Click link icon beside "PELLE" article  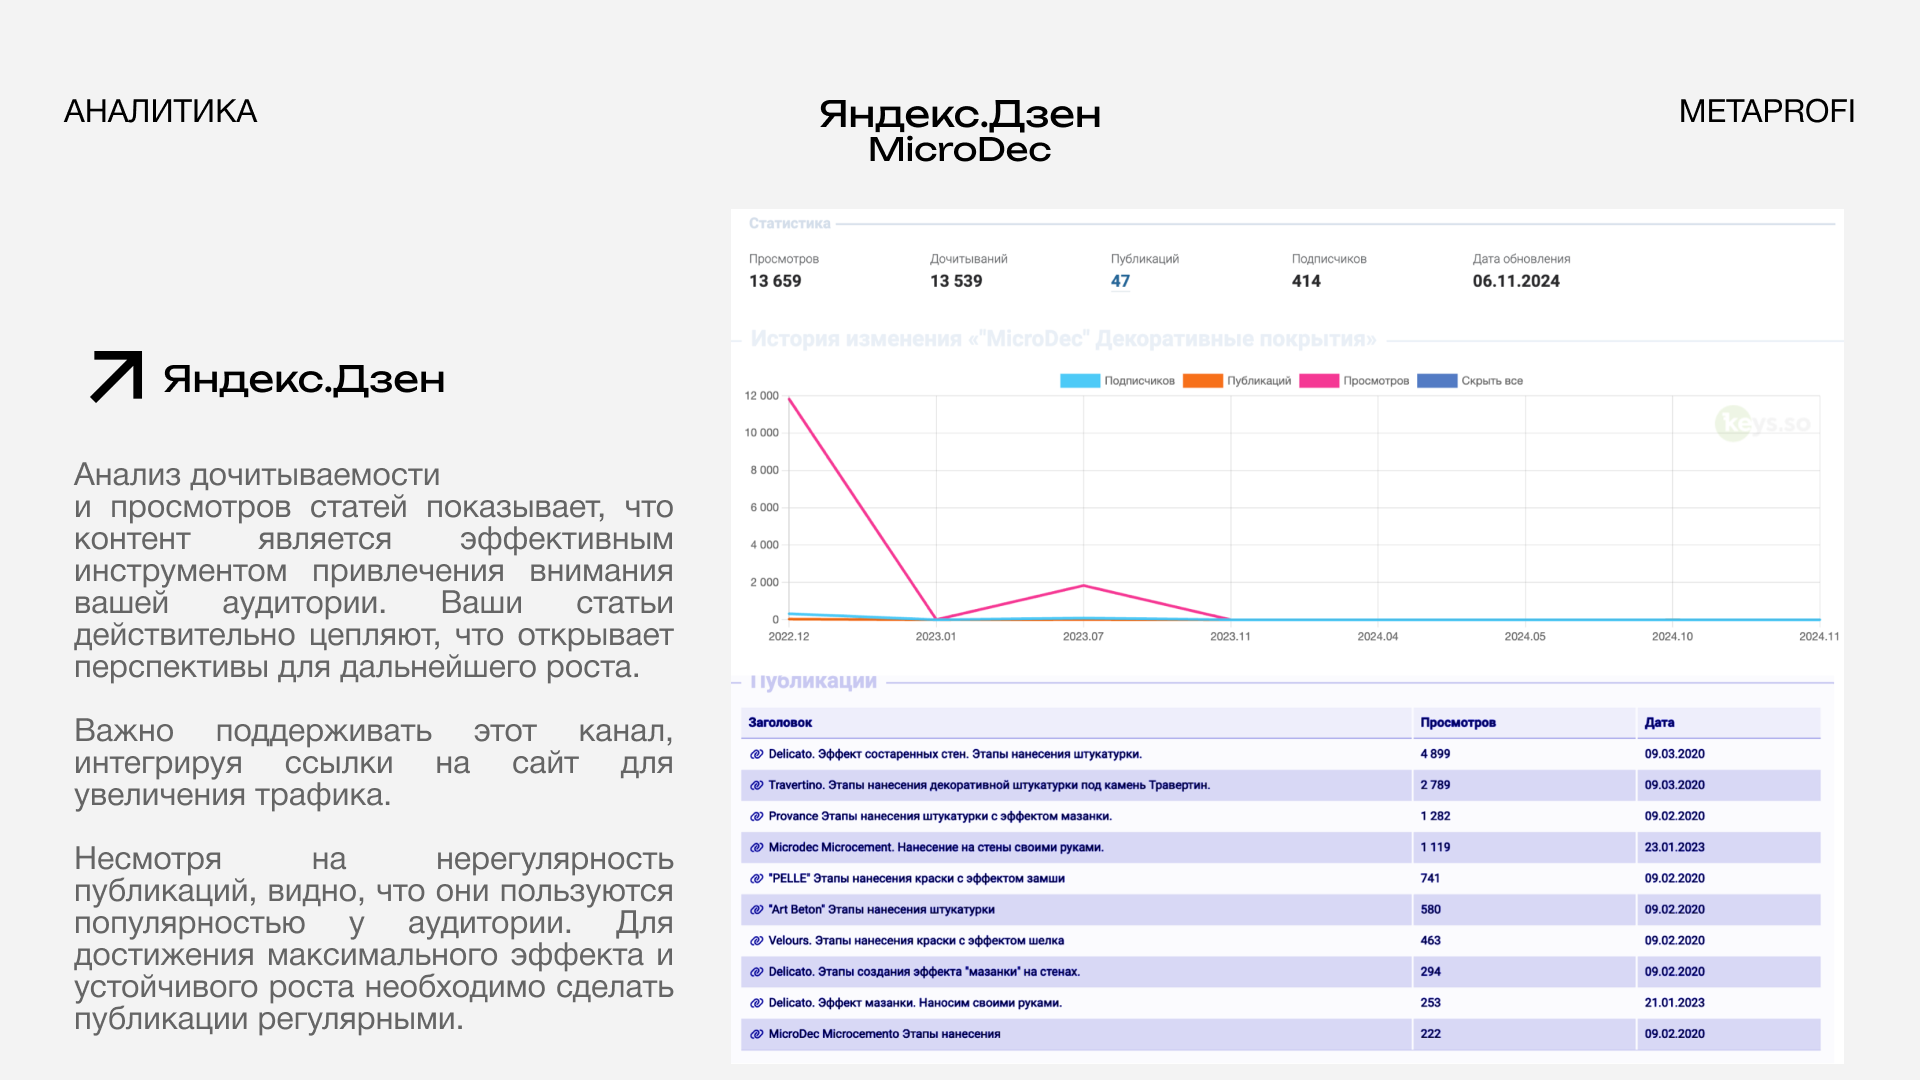click(x=757, y=878)
